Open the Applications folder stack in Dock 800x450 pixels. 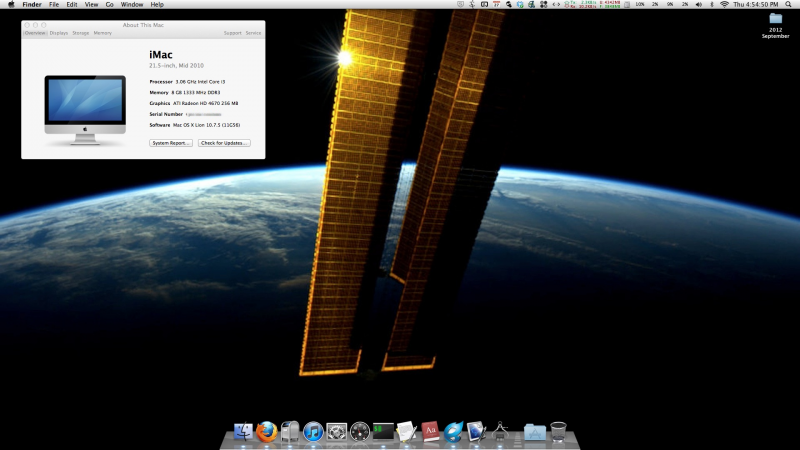535,433
